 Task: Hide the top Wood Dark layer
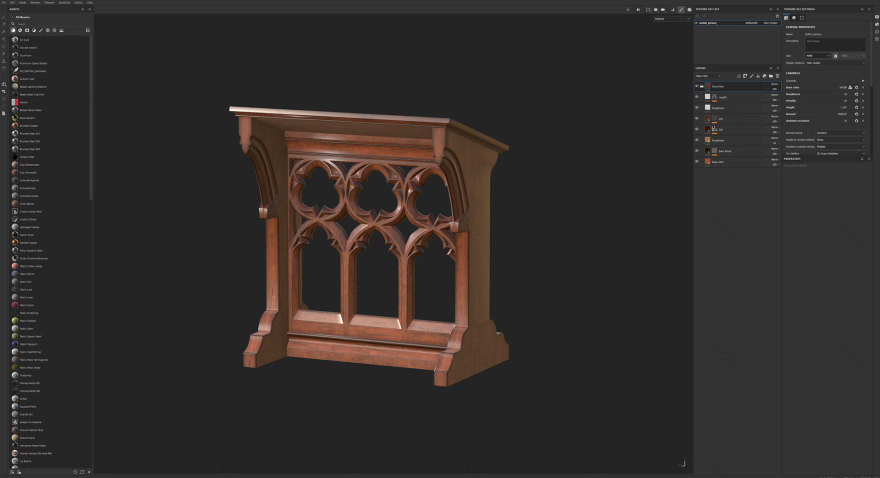tap(697, 86)
